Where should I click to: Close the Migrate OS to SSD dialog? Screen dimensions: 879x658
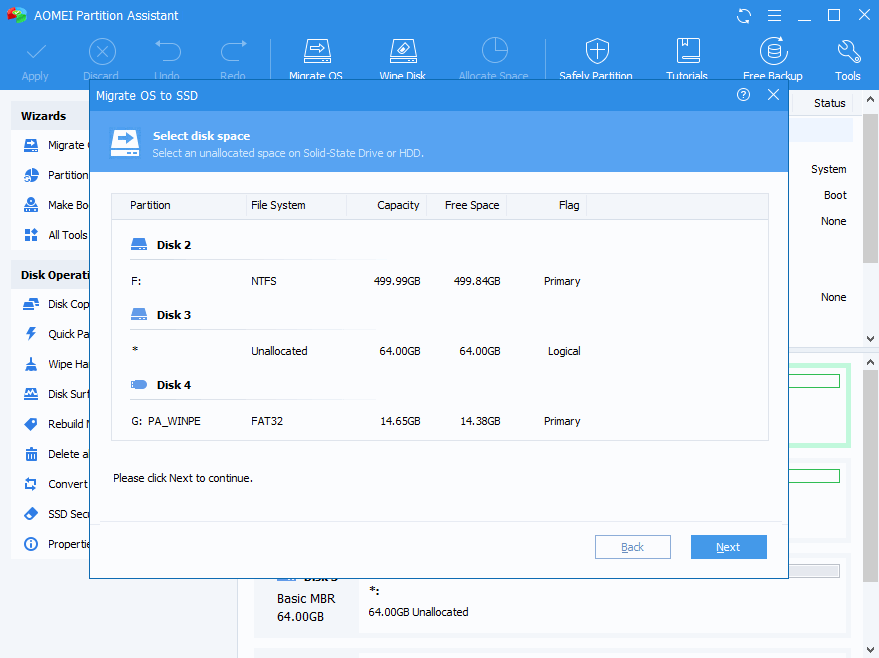tap(773, 95)
